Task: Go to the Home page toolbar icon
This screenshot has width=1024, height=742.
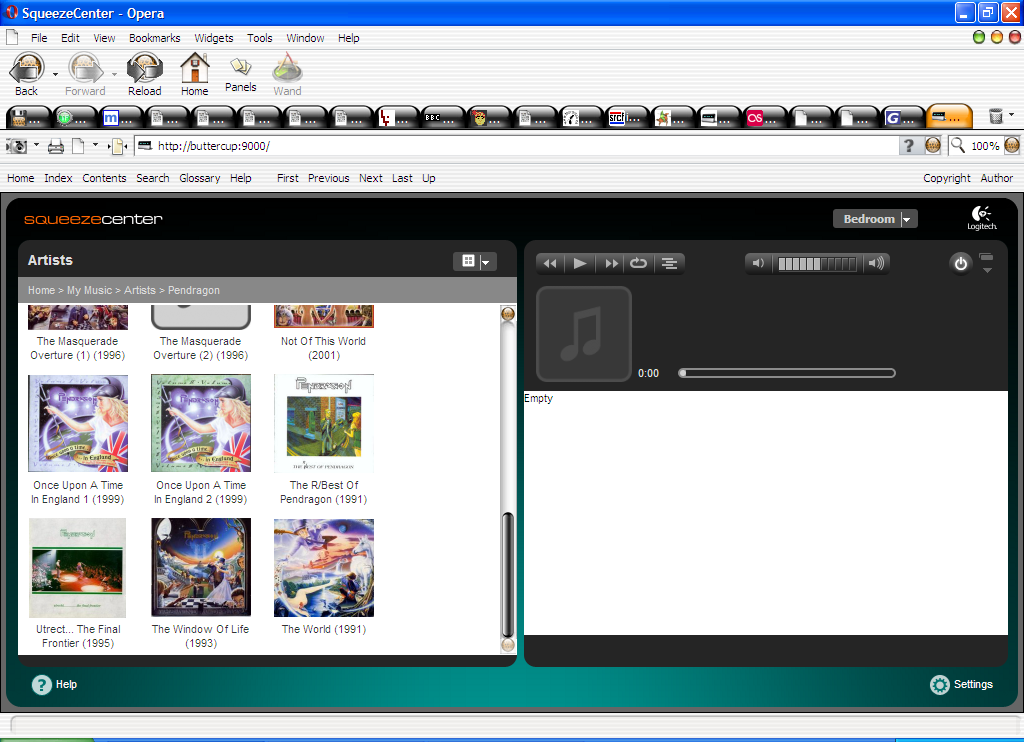Action: point(194,76)
